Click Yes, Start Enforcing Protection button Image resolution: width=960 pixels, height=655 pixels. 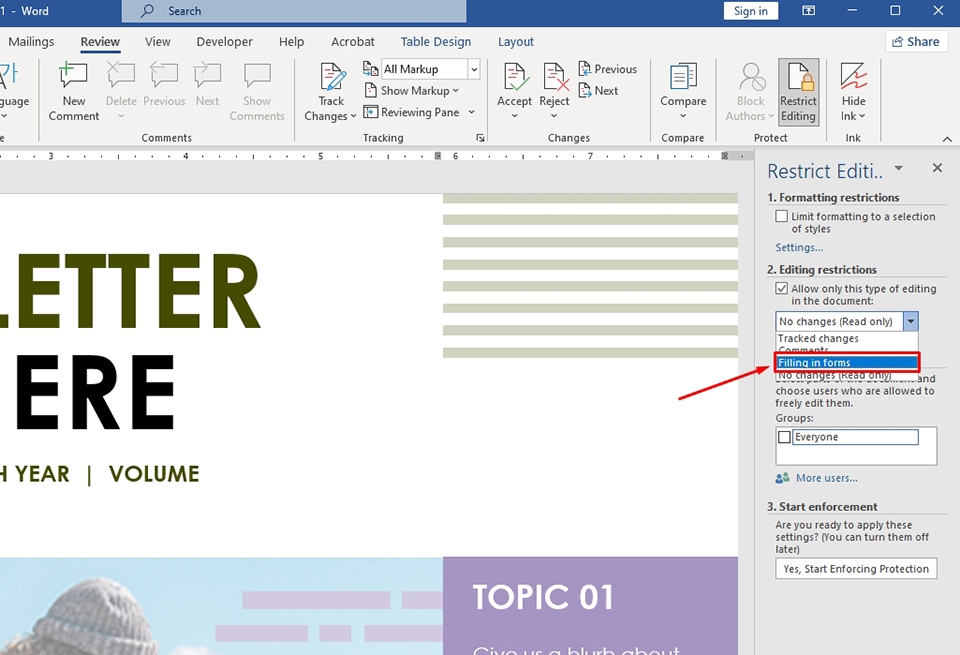tap(856, 569)
